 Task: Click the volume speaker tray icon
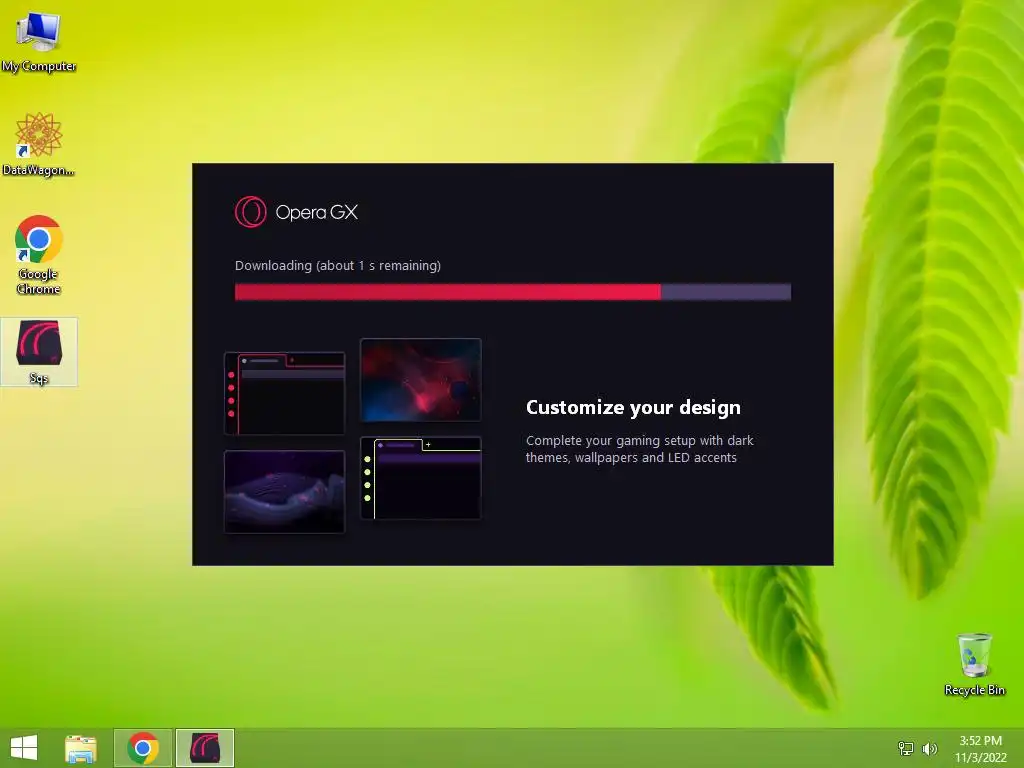pyautogui.click(x=929, y=749)
